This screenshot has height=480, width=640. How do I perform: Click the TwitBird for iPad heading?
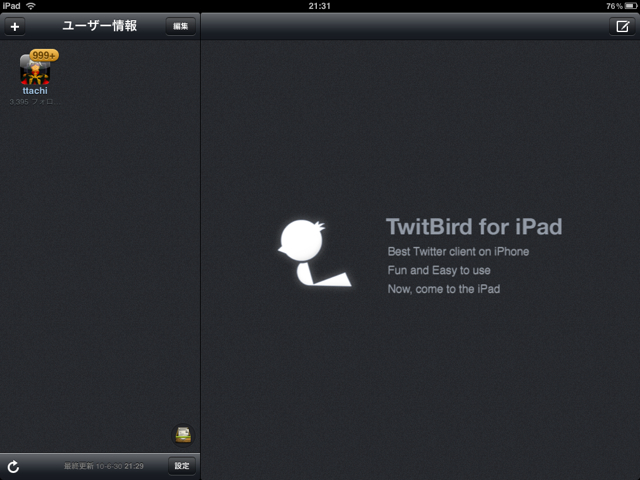473,225
